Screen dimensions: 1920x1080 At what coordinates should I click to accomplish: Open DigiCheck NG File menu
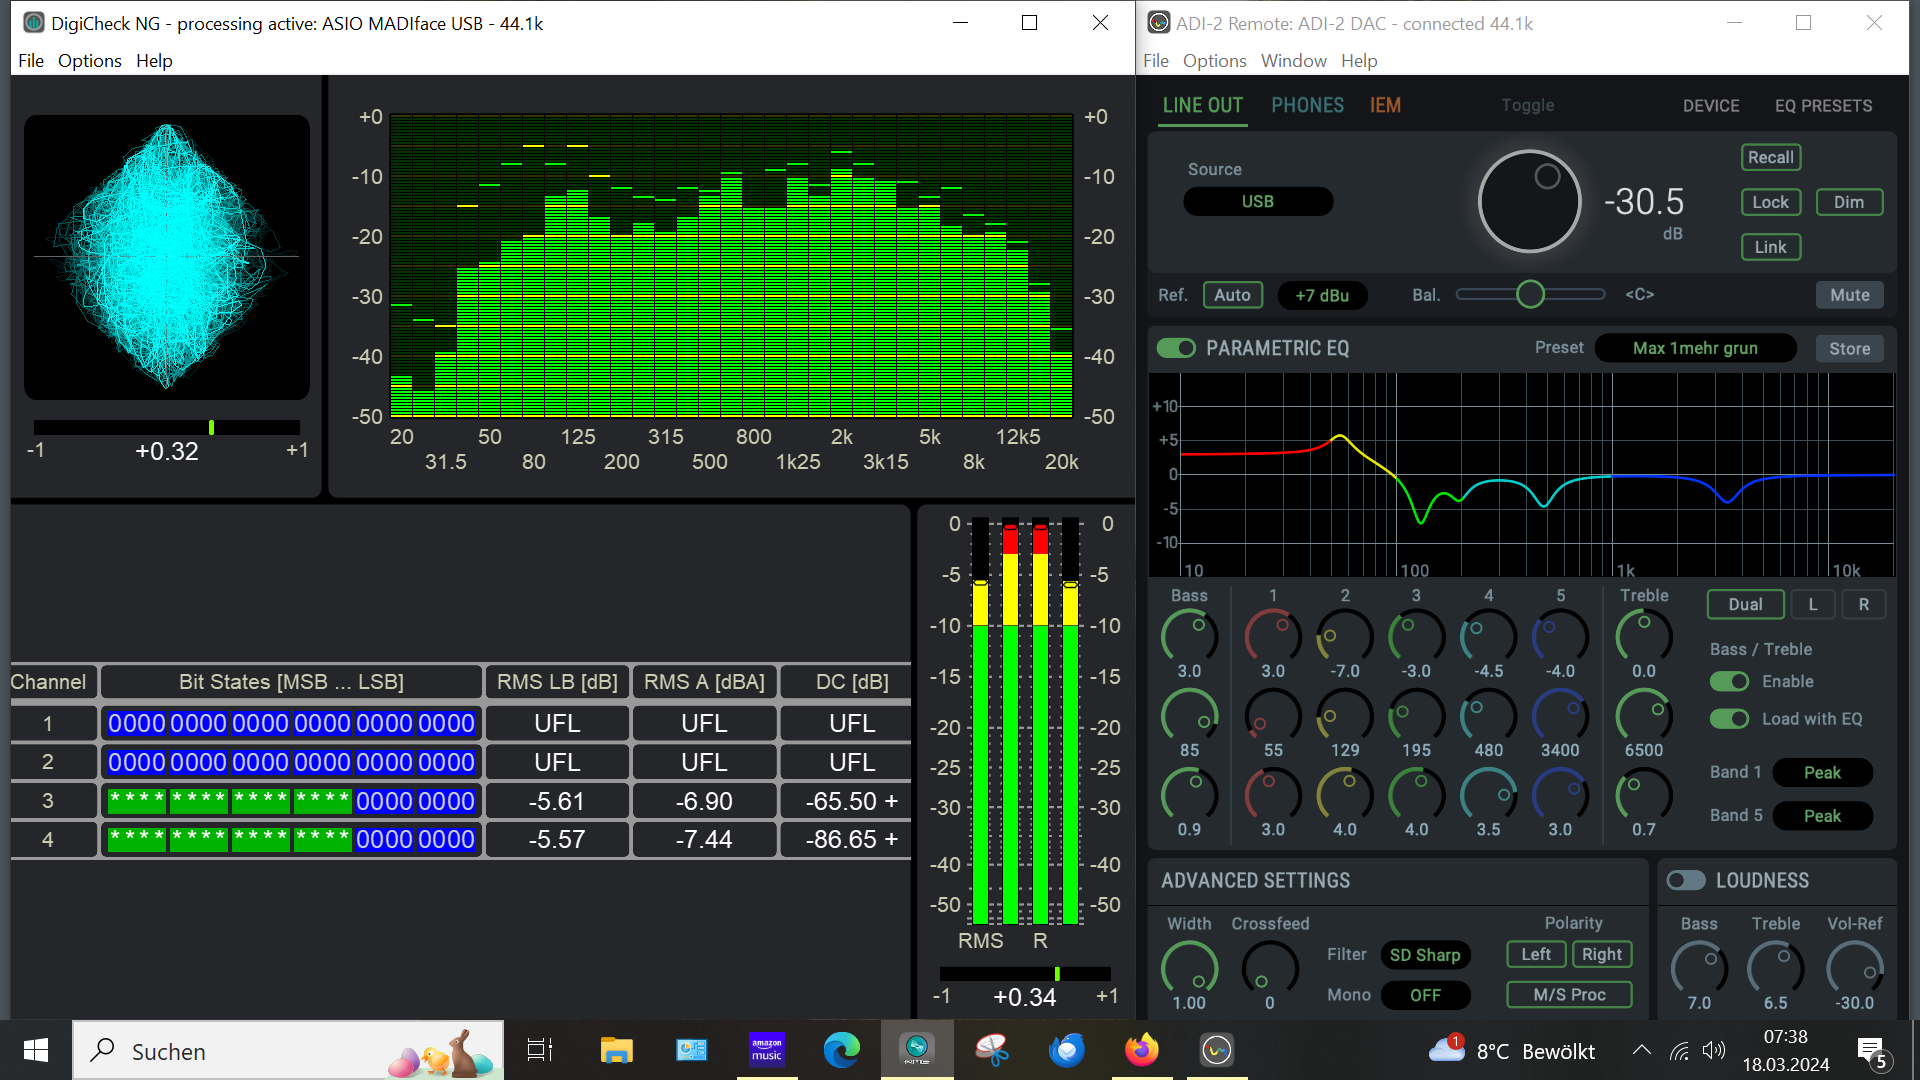(x=31, y=61)
